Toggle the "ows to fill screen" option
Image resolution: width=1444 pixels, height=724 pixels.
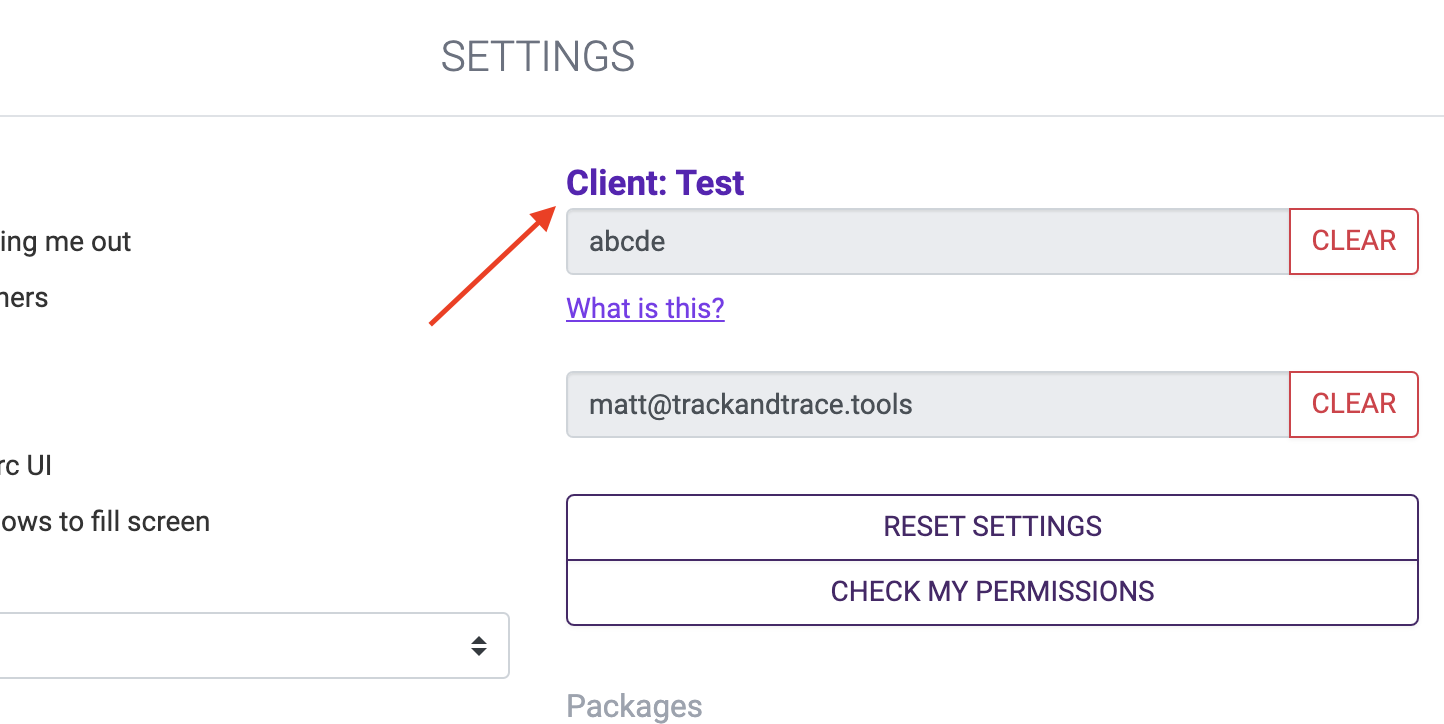105,522
